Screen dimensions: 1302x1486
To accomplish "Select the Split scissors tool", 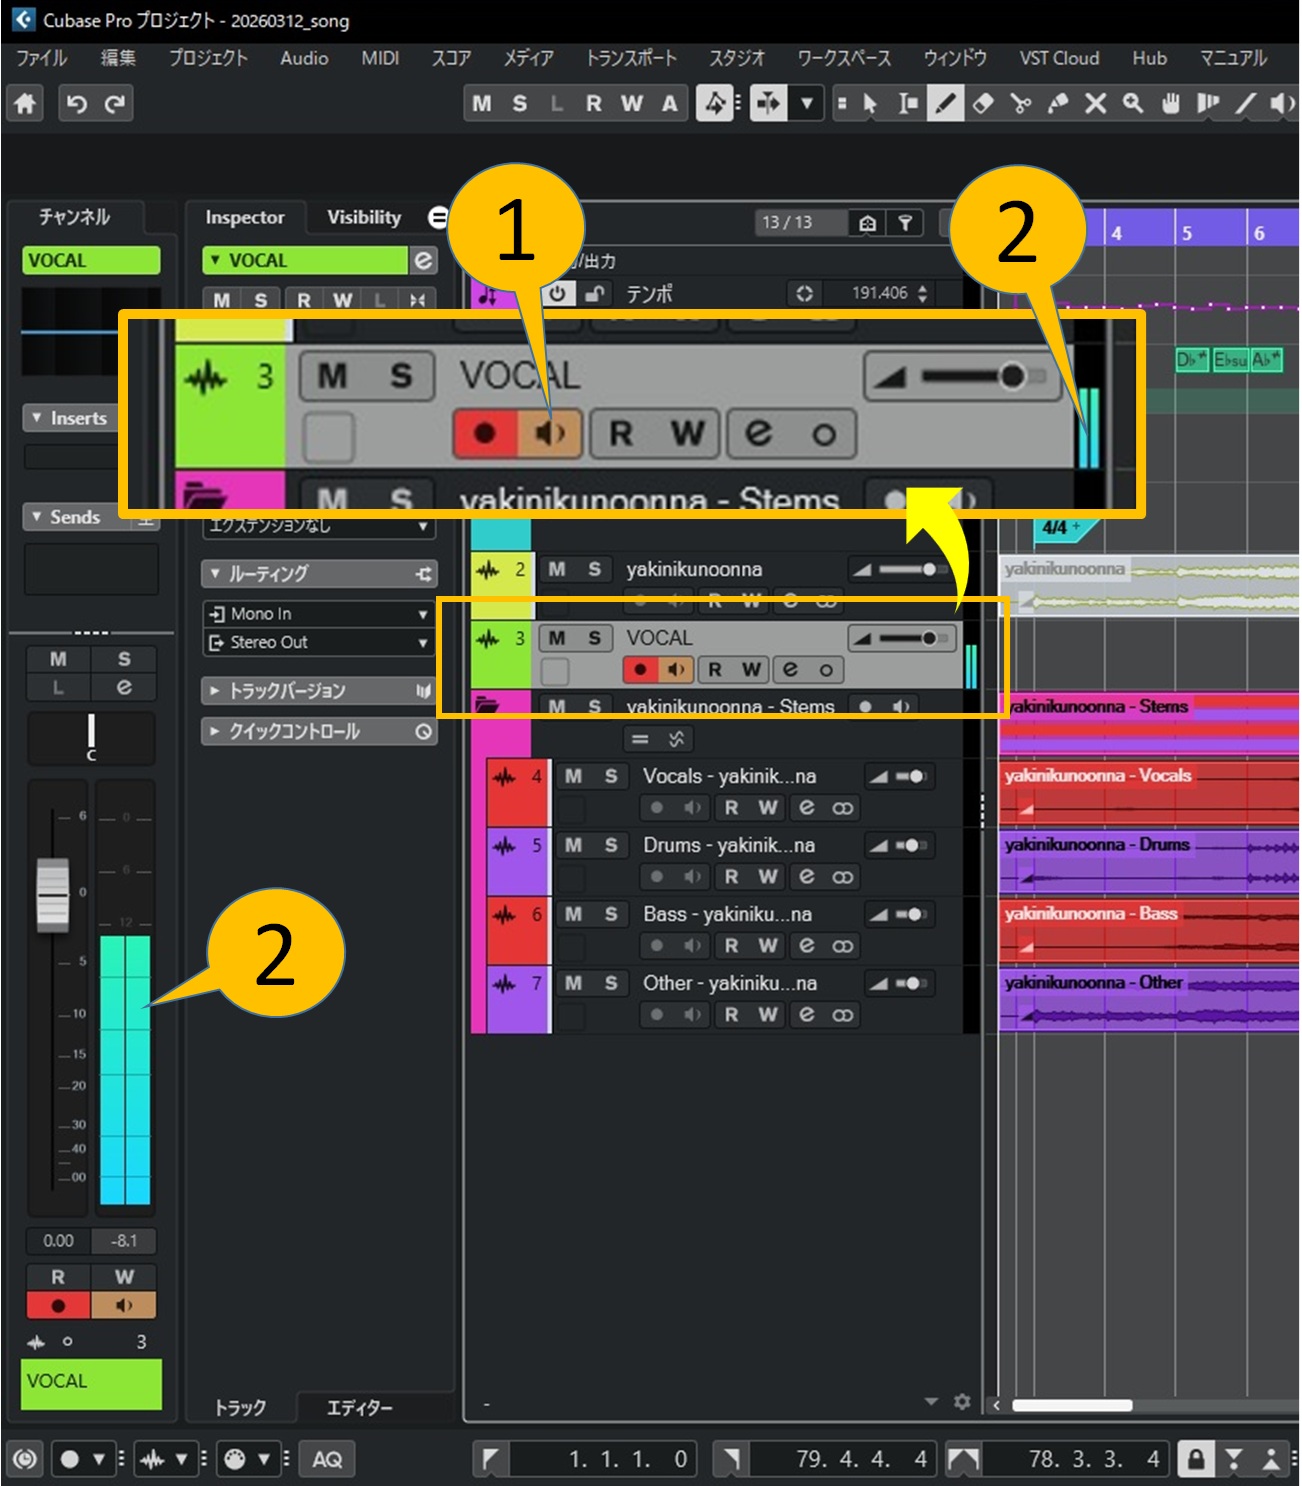I will [1020, 103].
